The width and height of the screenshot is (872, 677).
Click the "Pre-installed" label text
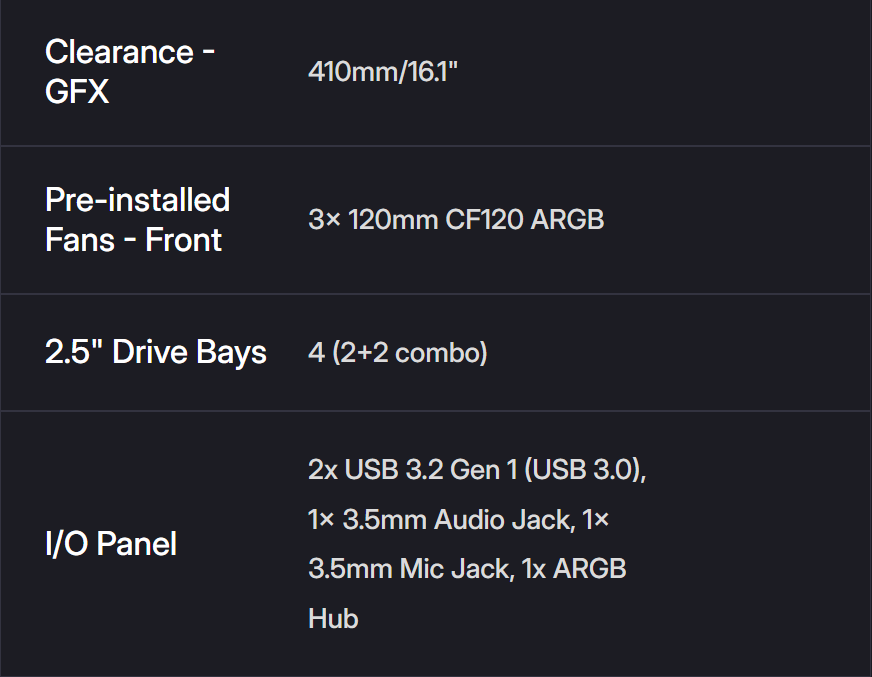pyautogui.click(x=137, y=199)
